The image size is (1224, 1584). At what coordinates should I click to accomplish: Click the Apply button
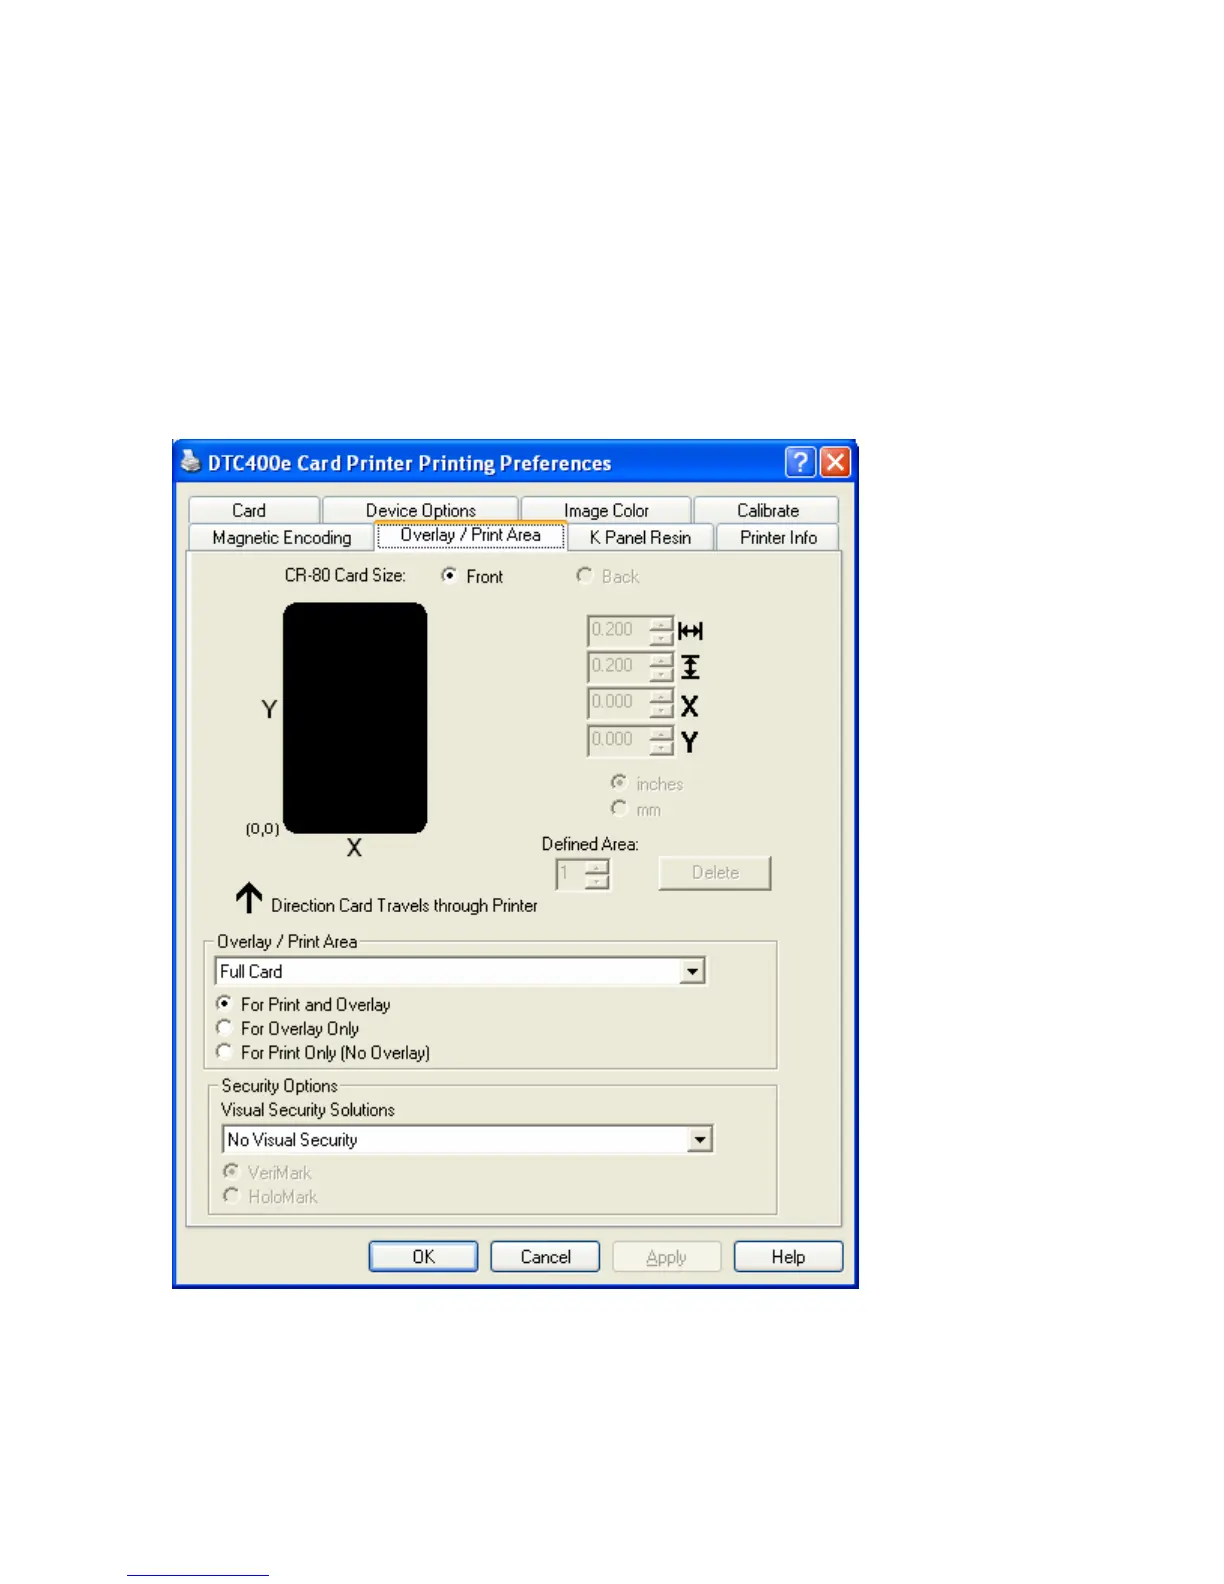pyautogui.click(x=666, y=1256)
